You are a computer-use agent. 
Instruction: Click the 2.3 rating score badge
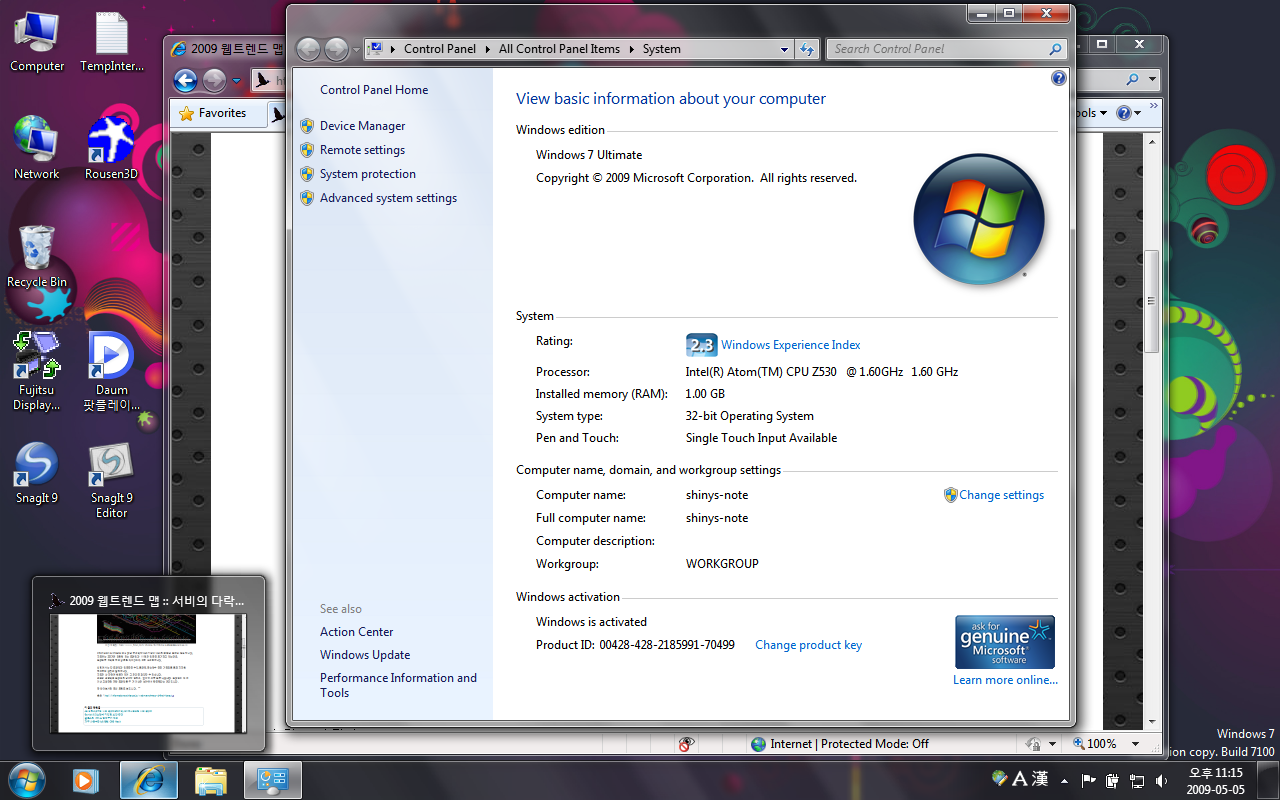(x=702, y=345)
